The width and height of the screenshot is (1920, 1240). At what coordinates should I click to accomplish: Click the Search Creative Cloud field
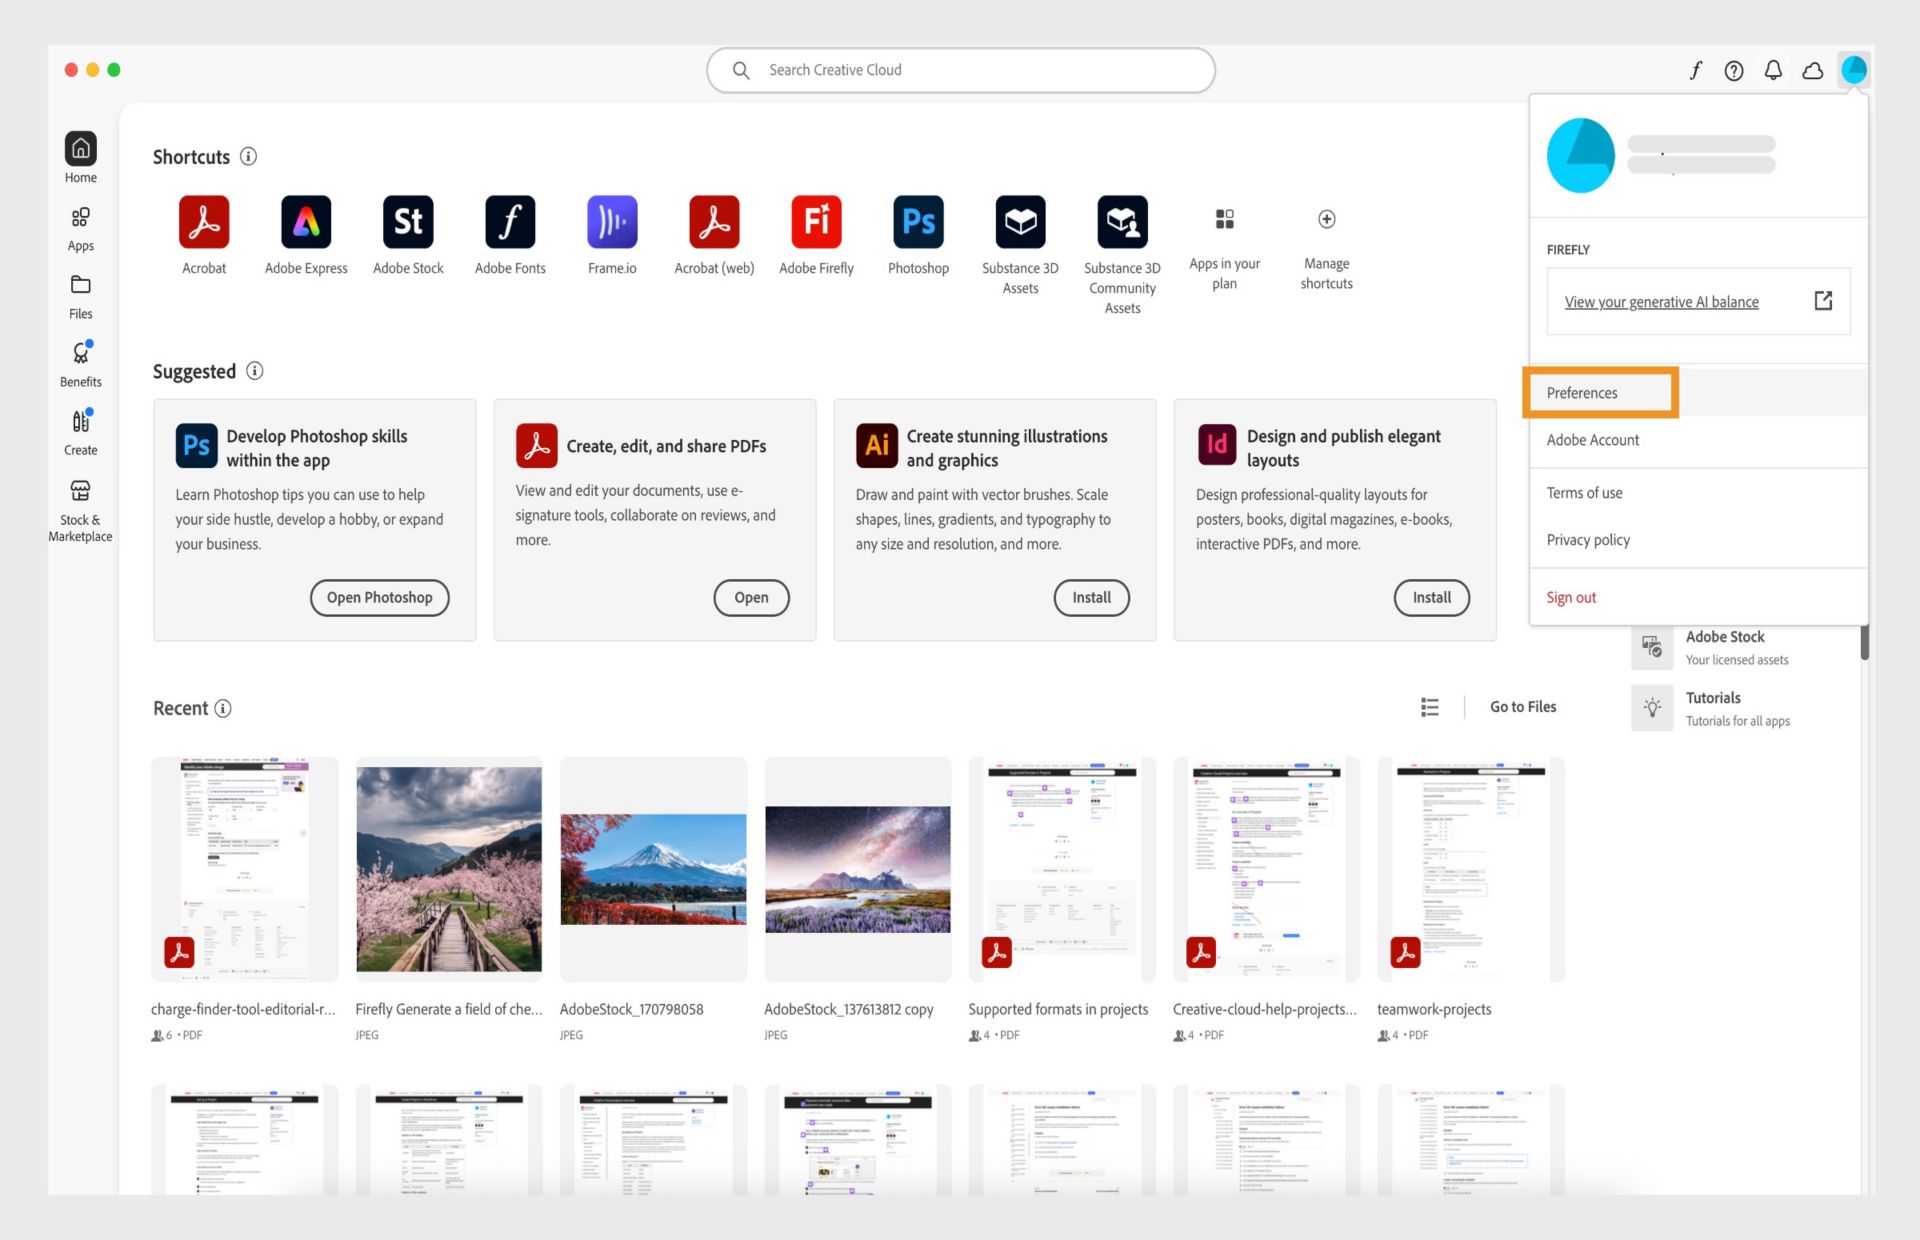[960, 70]
